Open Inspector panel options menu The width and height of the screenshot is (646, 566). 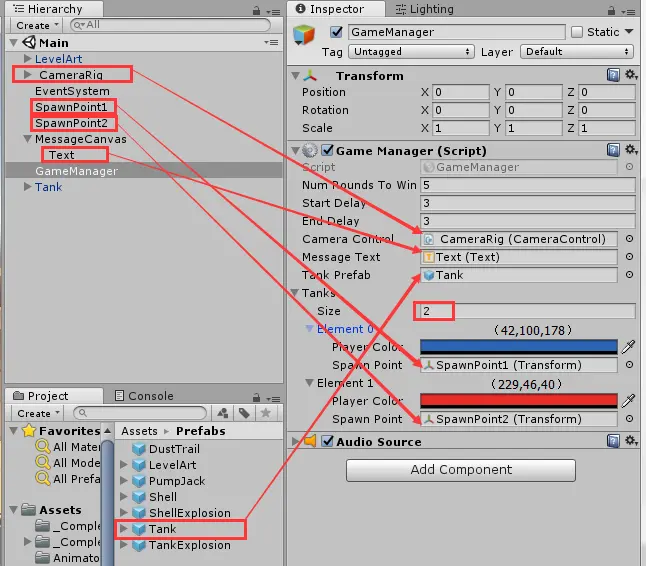click(628, 12)
